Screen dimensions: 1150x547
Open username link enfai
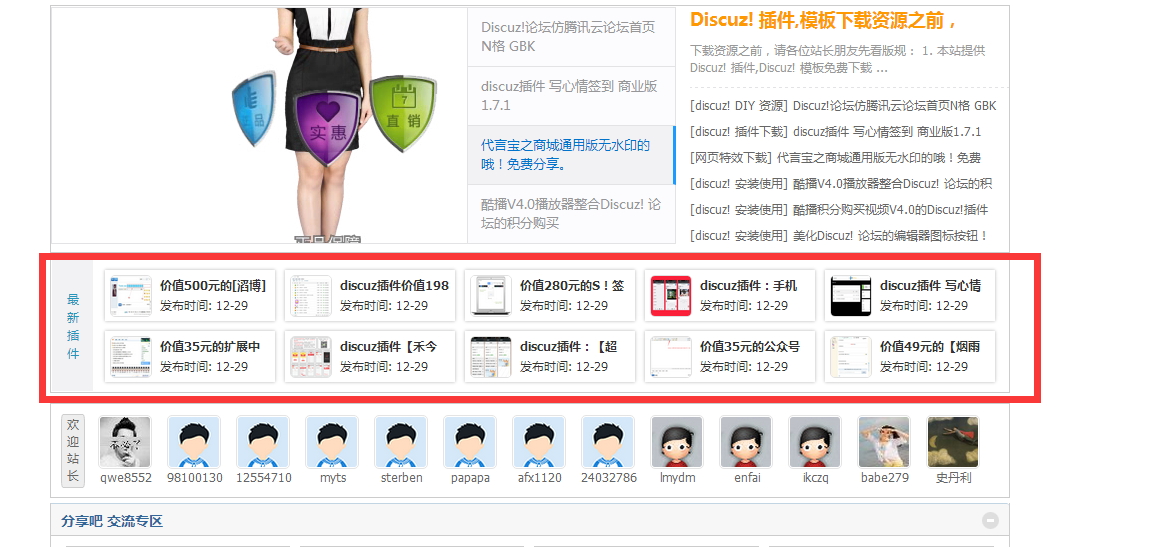746,477
